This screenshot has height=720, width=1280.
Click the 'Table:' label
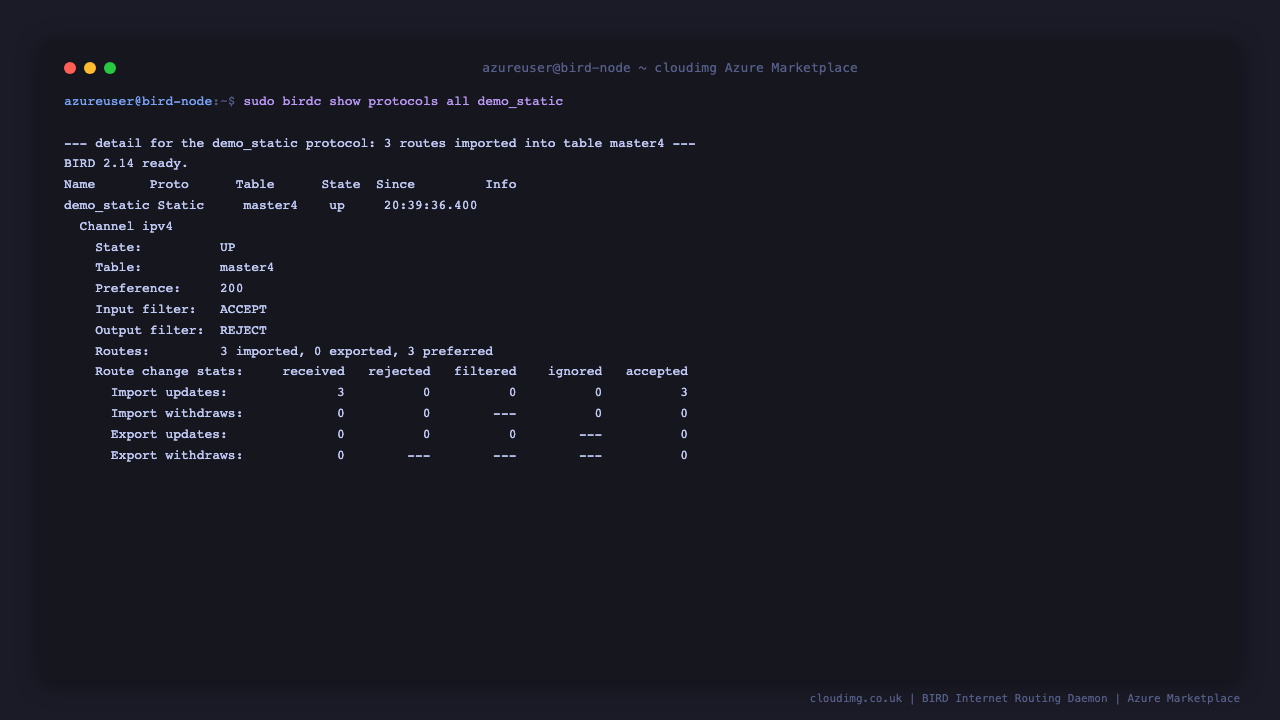coord(118,268)
